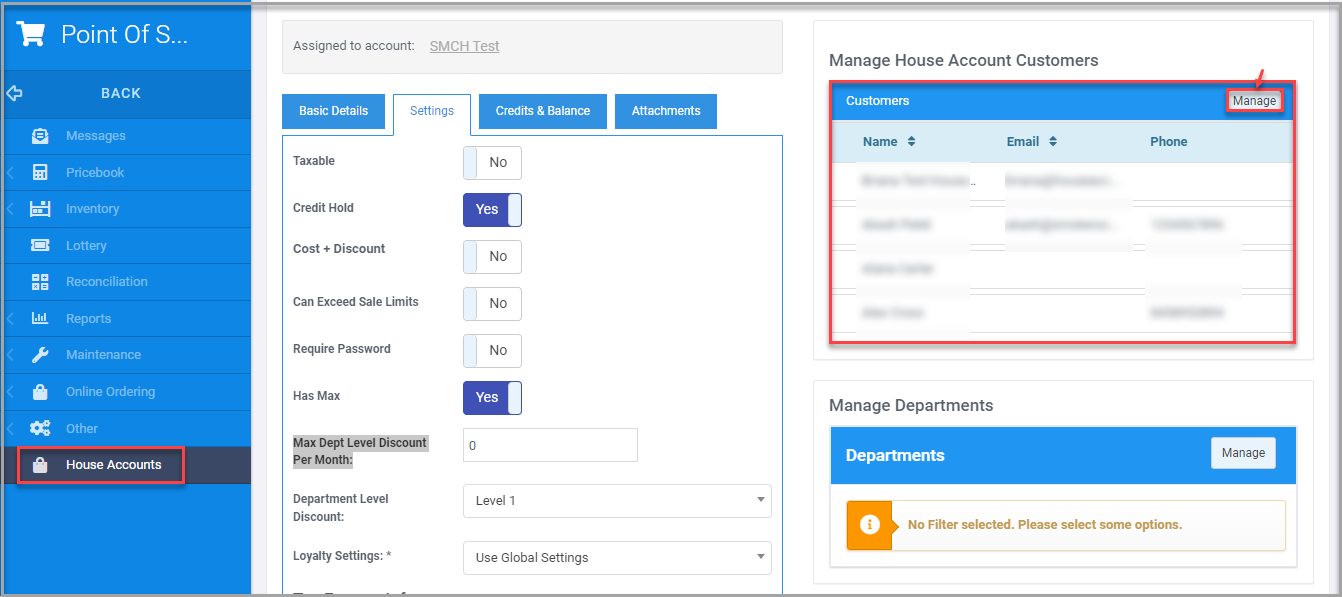1342x597 pixels.
Task: Turn off the Has Max toggle
Action: pos(492,397)
